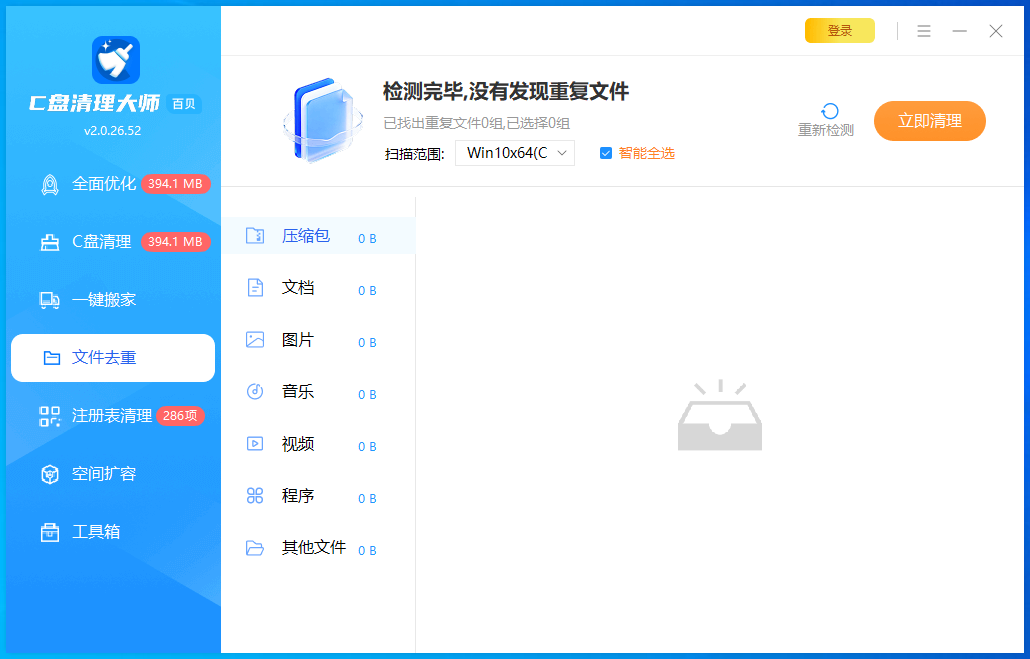Click the 智能全选 label text
Image resolution: width=1030 pixels, height=659 pixels.
646,153
